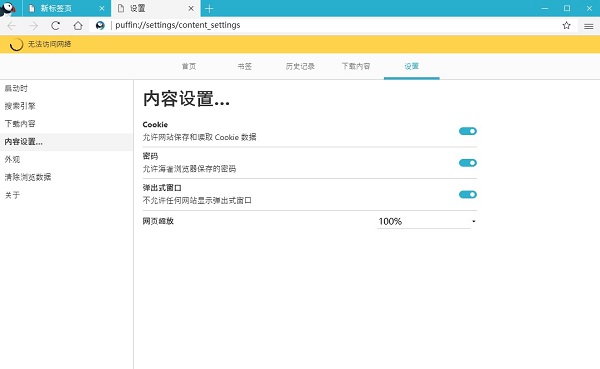The image size is (600, 369).
Task: Close the 新标签页 tab
Action: (x=102, y=8)
